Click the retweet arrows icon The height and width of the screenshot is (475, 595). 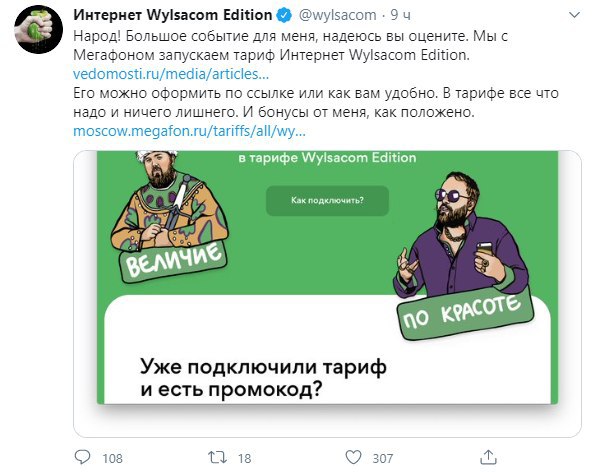[x=217, y=458]
